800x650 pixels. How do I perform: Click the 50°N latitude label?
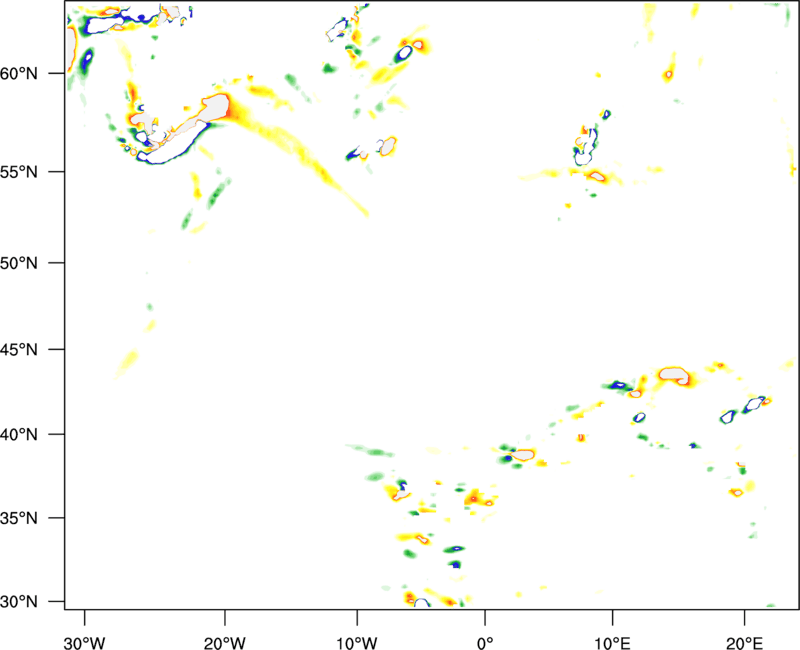click(19, 264)
